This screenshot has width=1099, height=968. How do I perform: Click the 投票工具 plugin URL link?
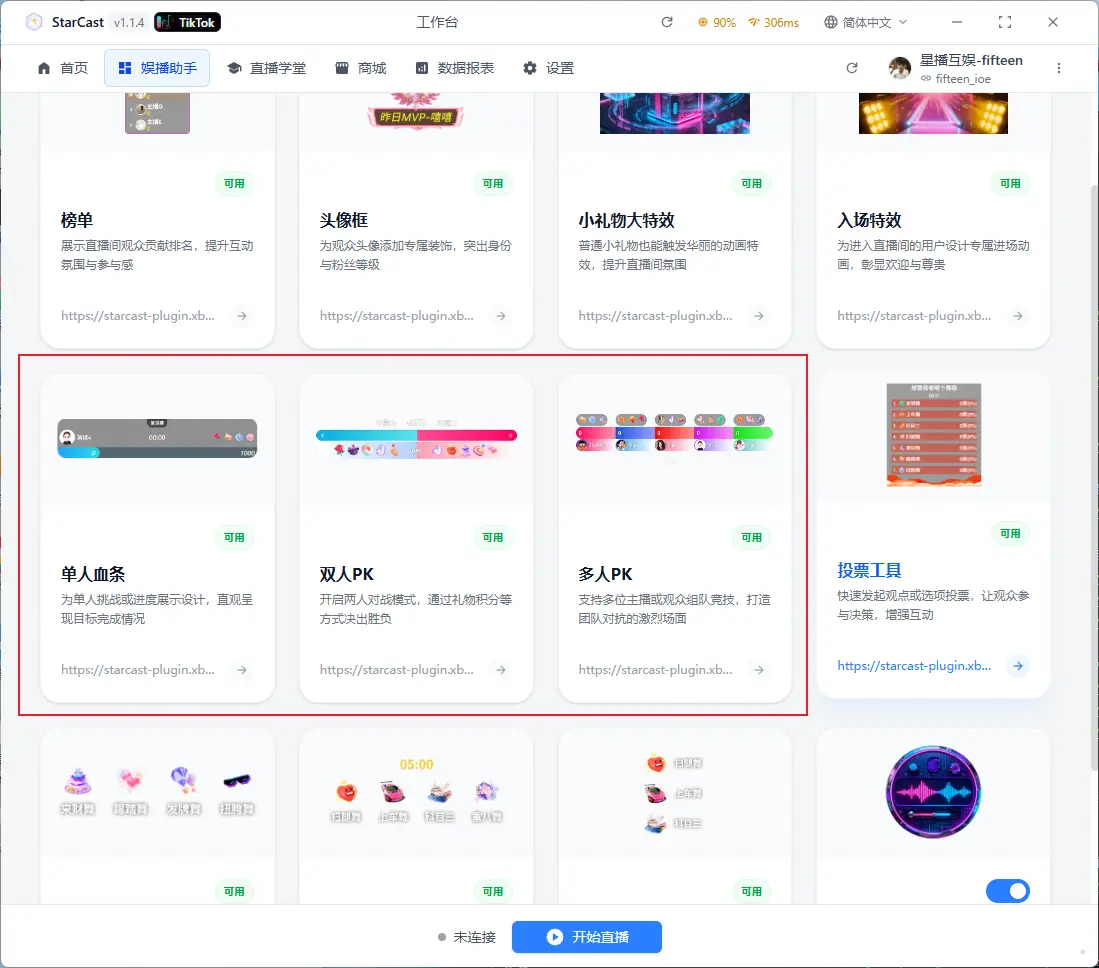[914, 666]
